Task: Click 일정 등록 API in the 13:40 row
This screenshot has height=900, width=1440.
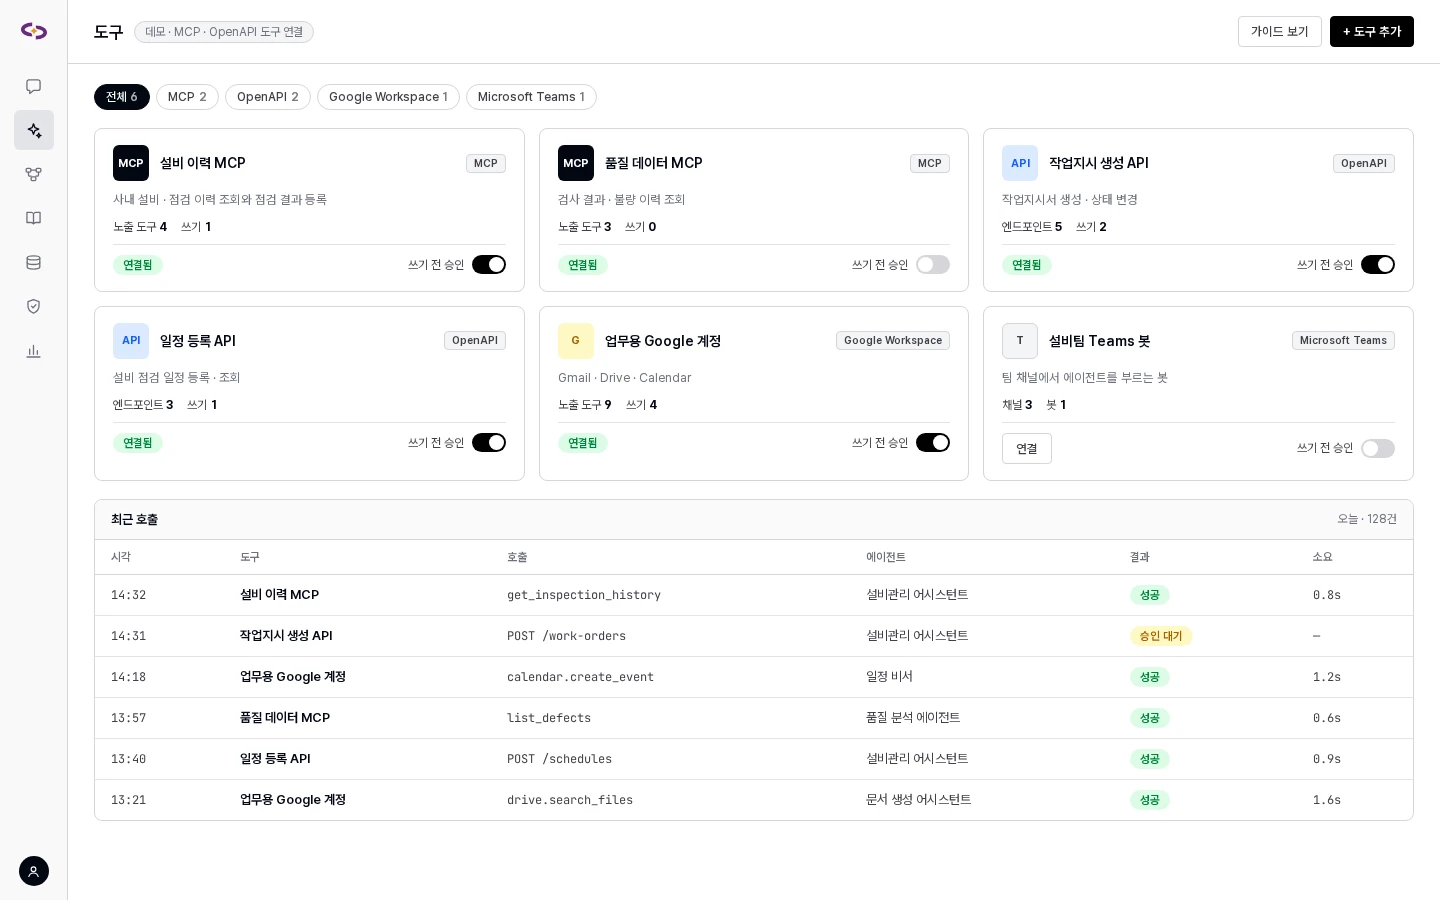Action: point(275,759)
